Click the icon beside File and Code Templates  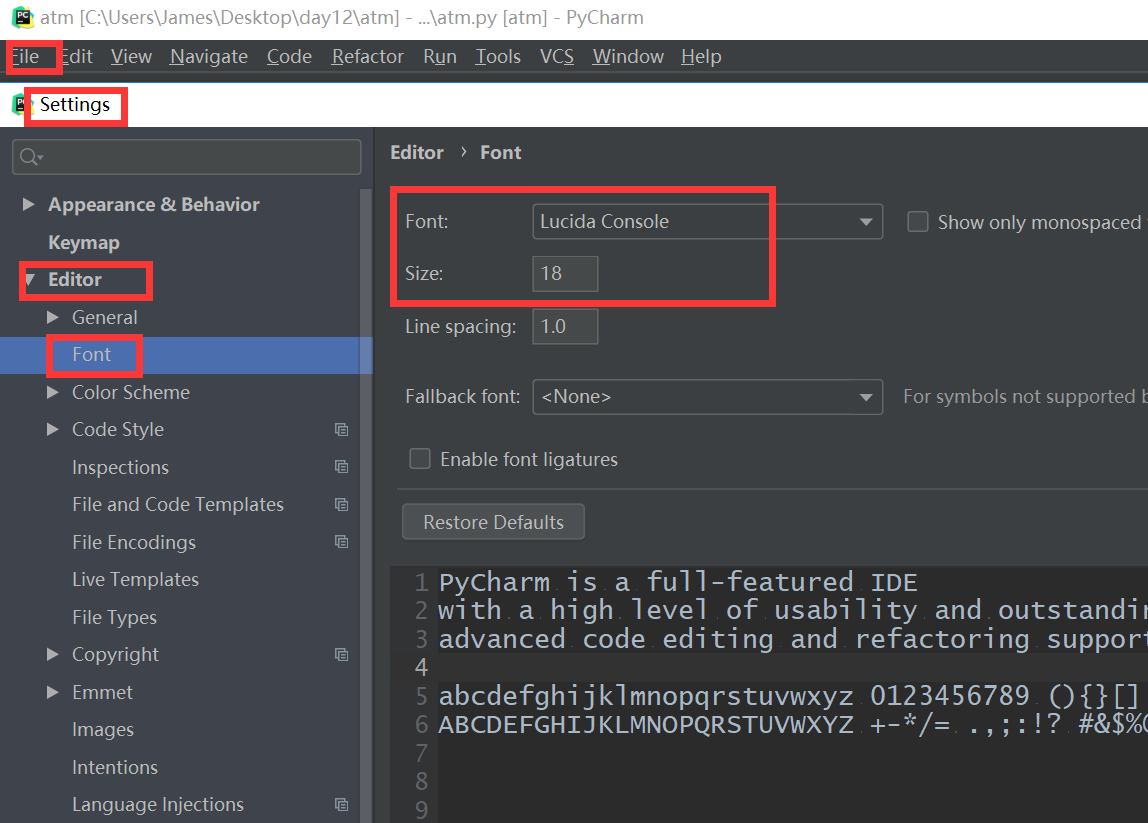coord(341,504)
